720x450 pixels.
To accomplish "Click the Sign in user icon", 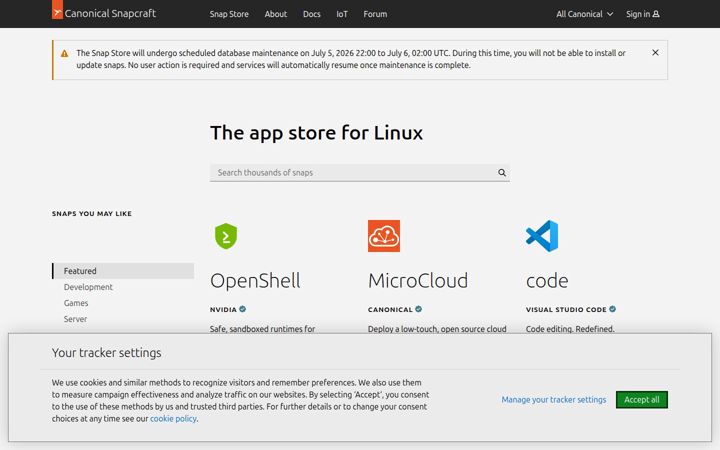I will [x=656, y=14].
